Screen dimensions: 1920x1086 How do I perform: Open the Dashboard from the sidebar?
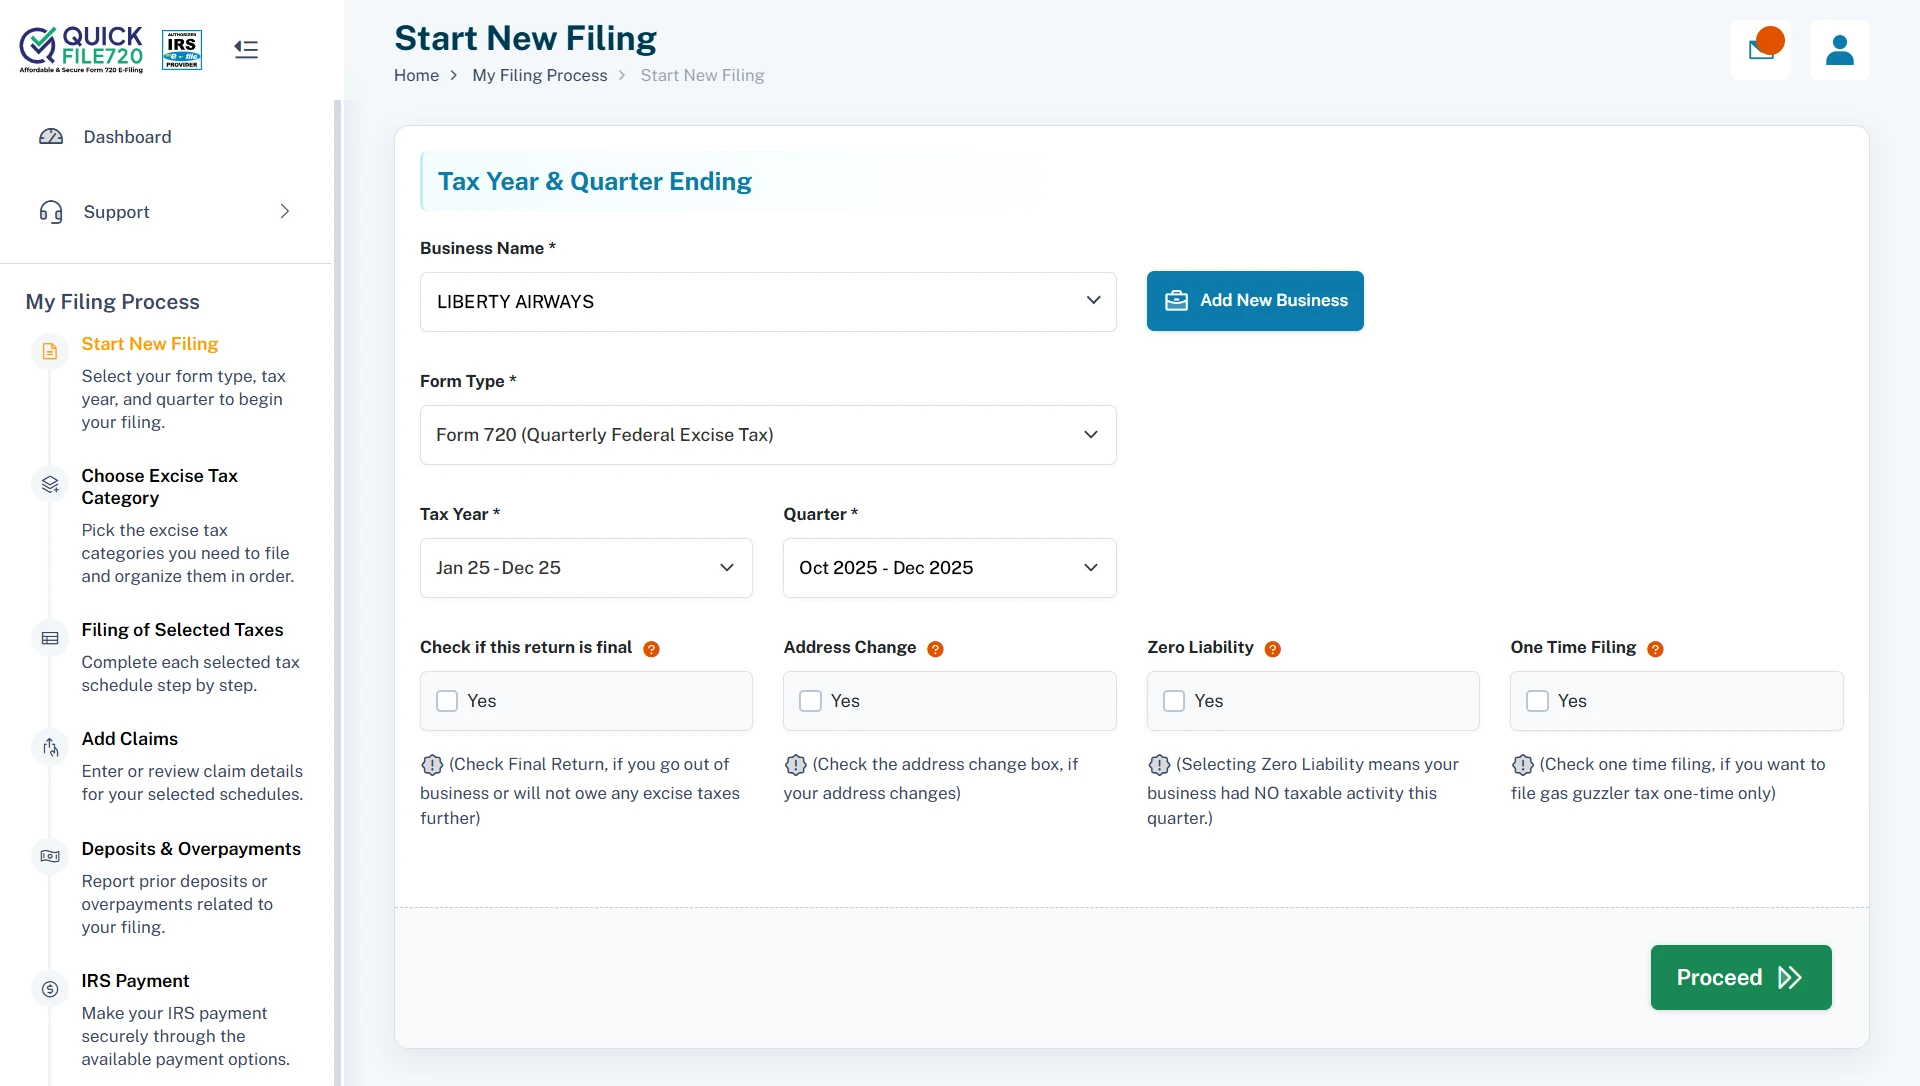(127, 136)
